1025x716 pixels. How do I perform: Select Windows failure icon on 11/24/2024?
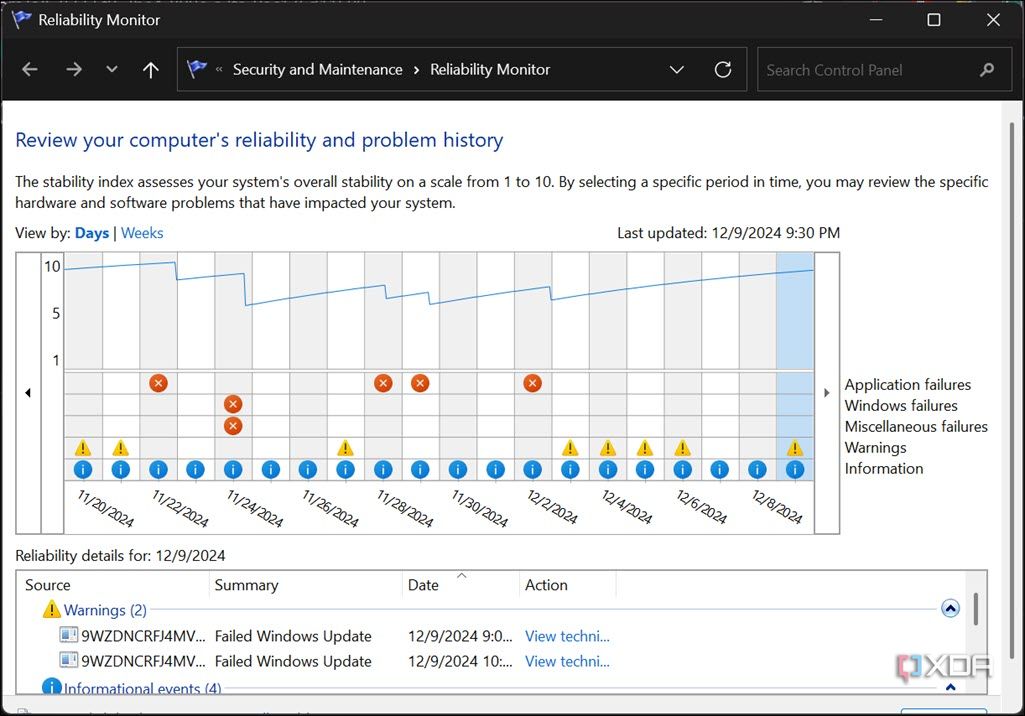(x=233, y=404)
